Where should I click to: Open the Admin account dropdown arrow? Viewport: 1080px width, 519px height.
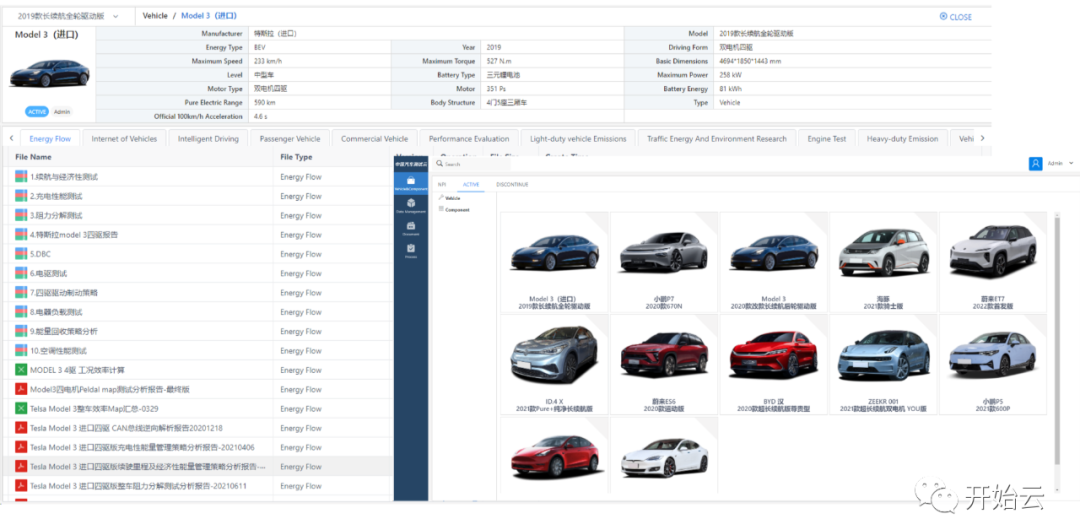tap(1071, 163)
